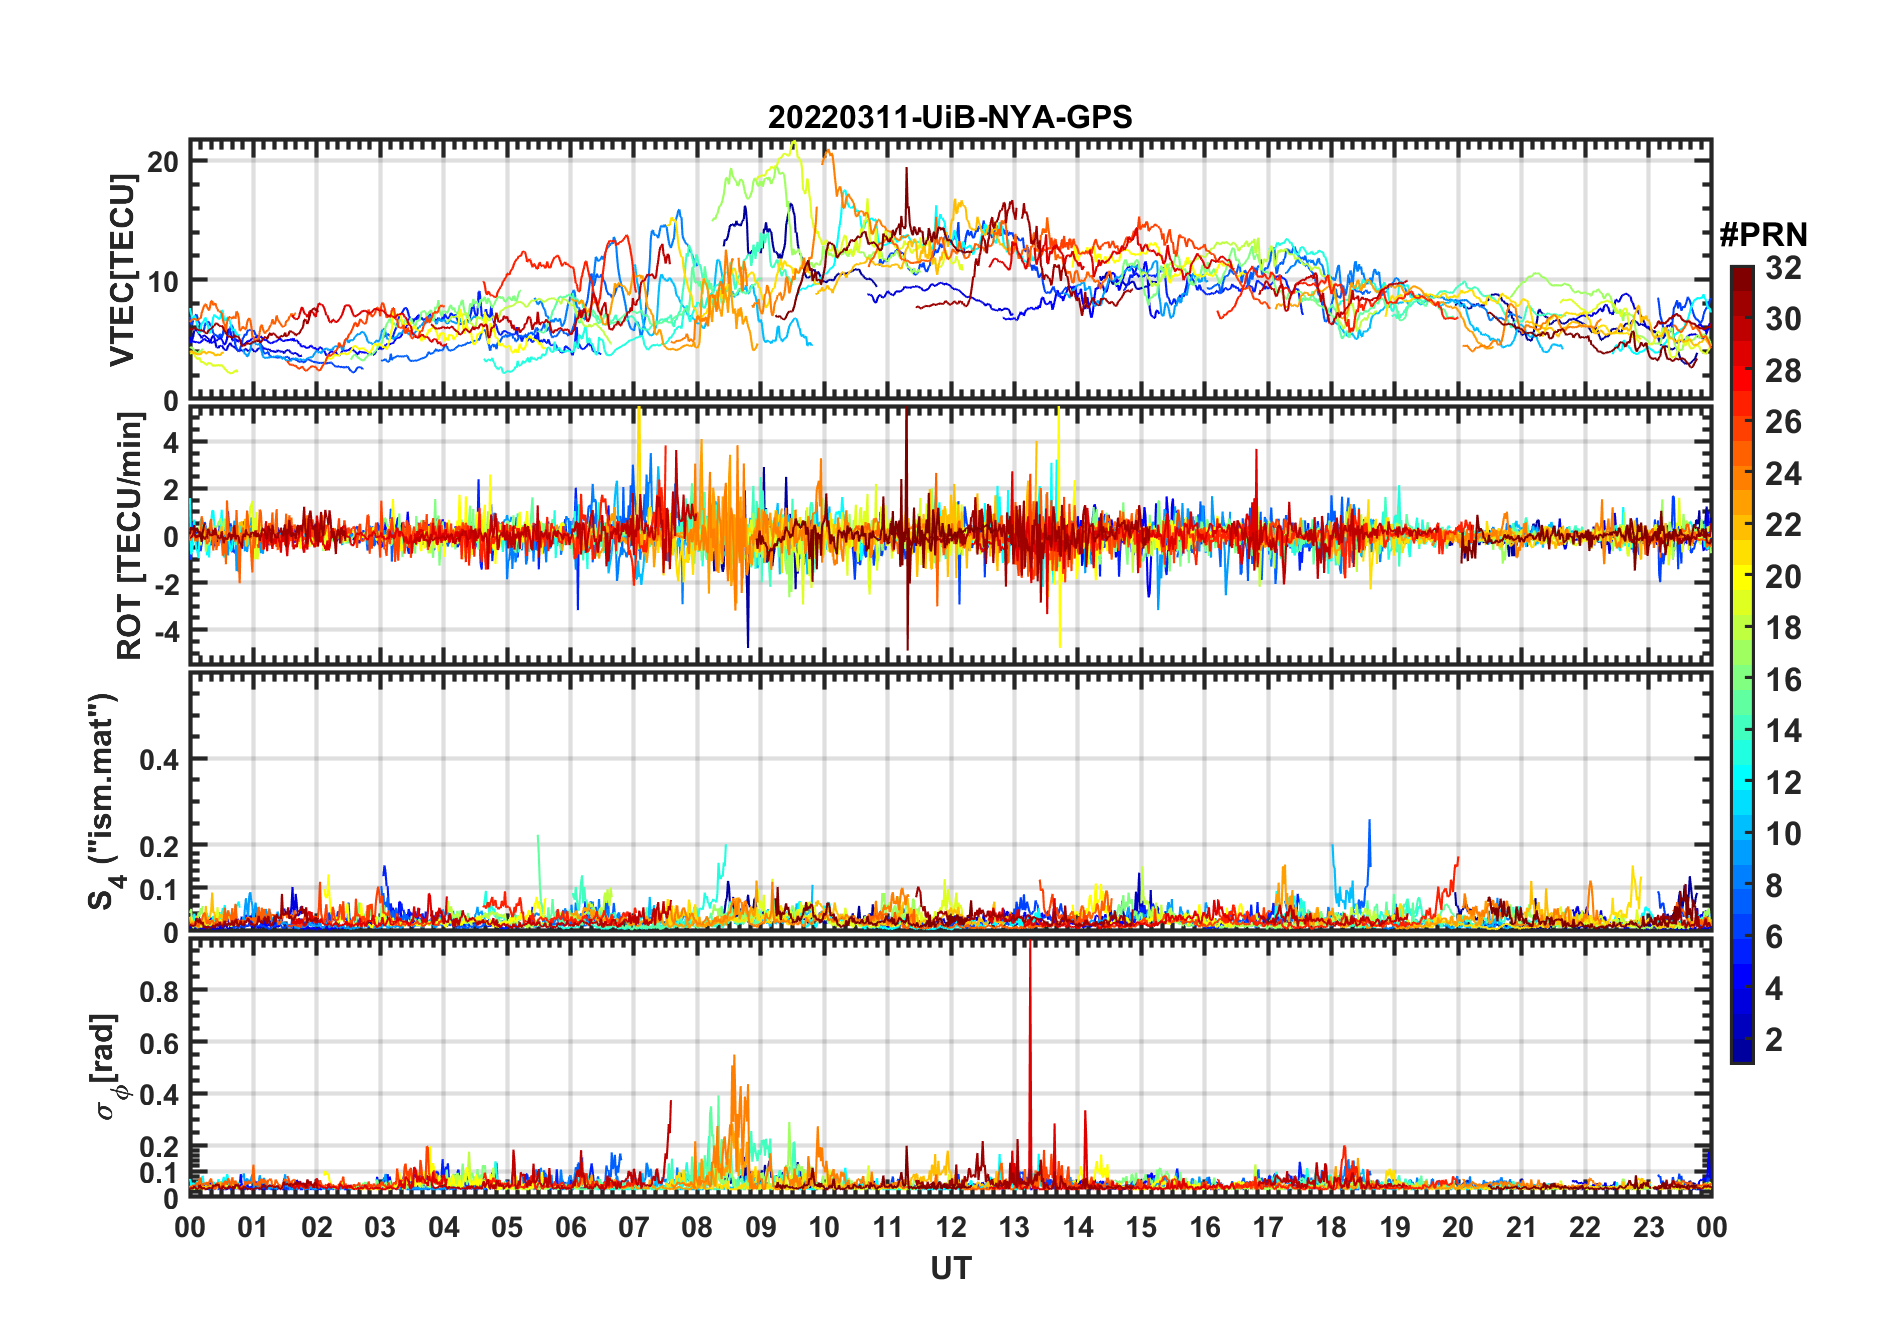Click the 01 hour tick on UT axis
Image resolution: width=1902 pixels, height=1330 pixels.
pos(253,1227)
